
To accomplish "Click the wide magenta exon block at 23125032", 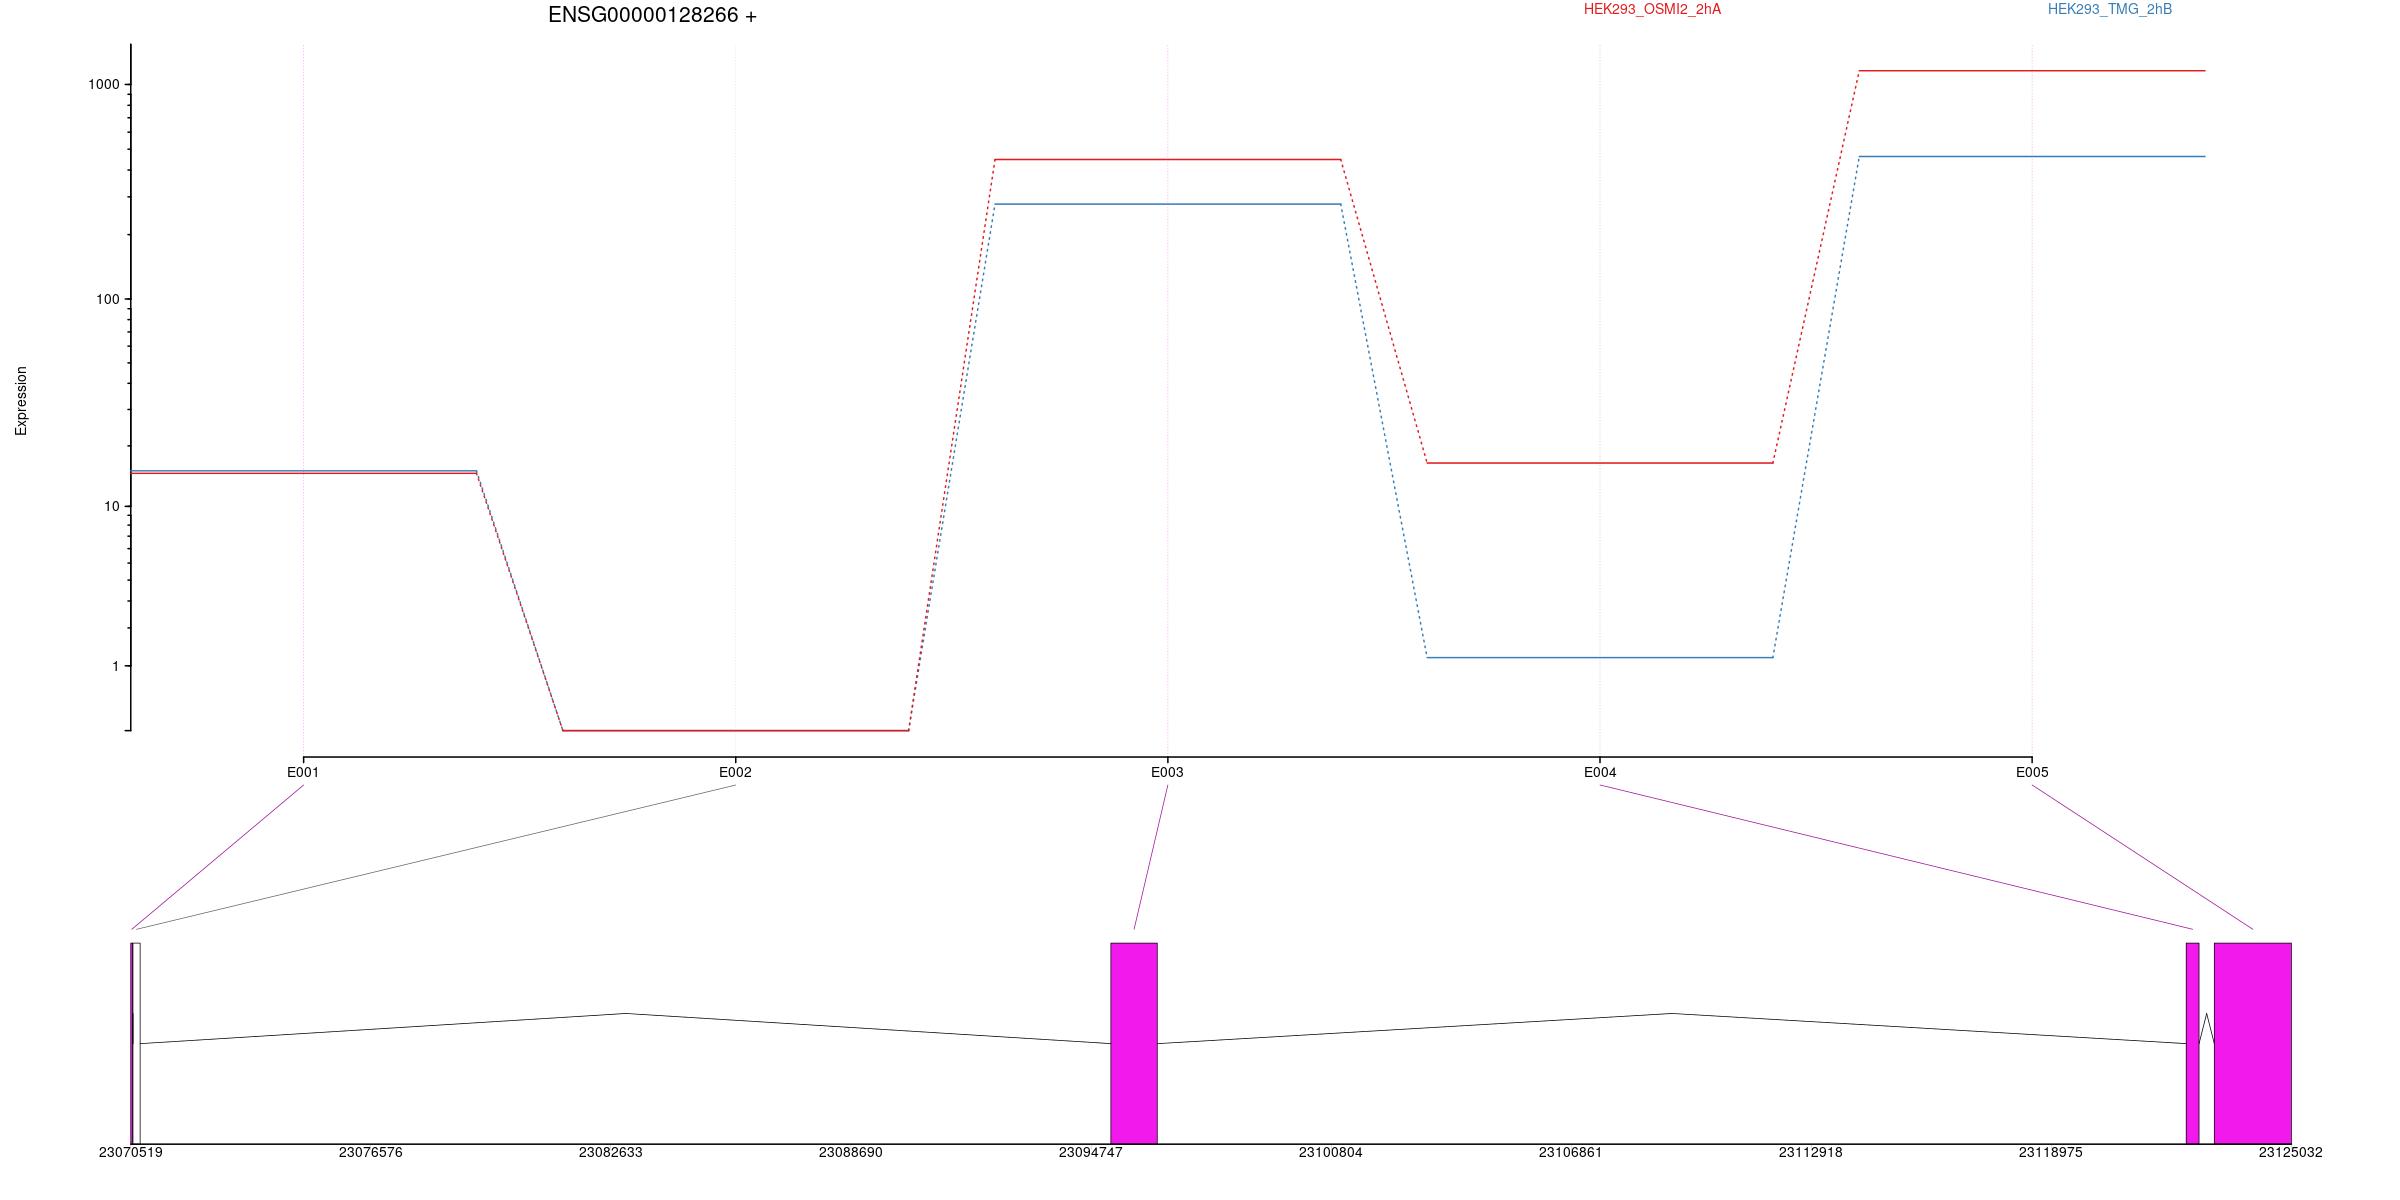I will (2253, 1043).
